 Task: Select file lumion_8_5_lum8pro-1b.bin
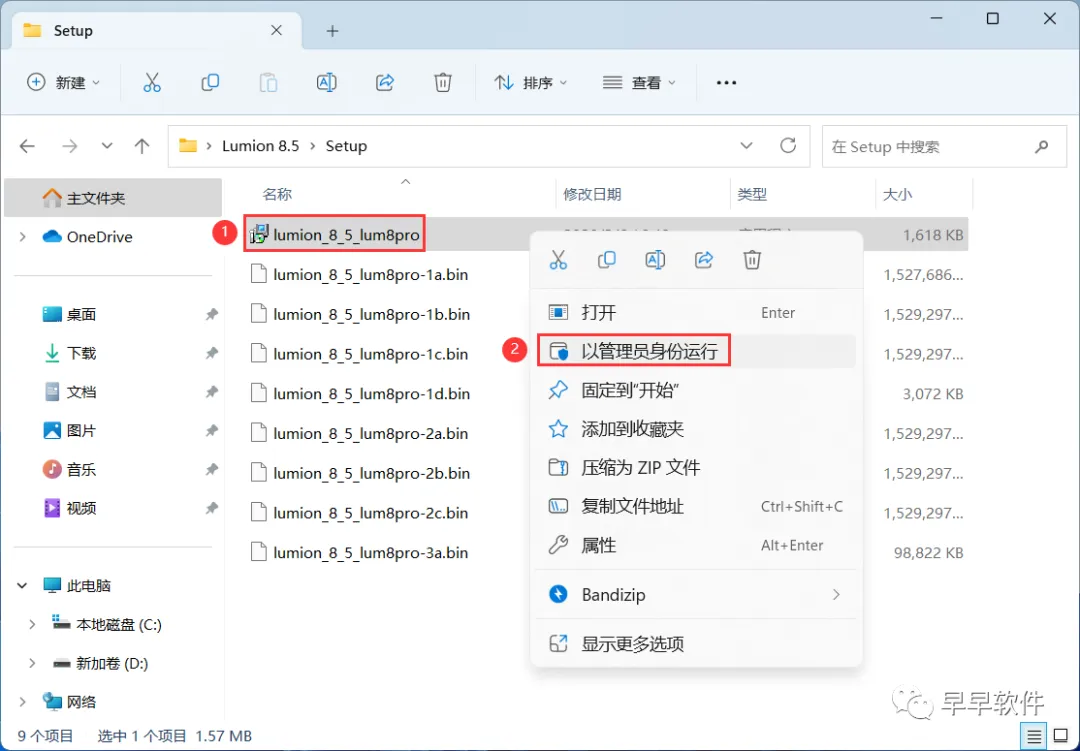(x=360, y=314)
